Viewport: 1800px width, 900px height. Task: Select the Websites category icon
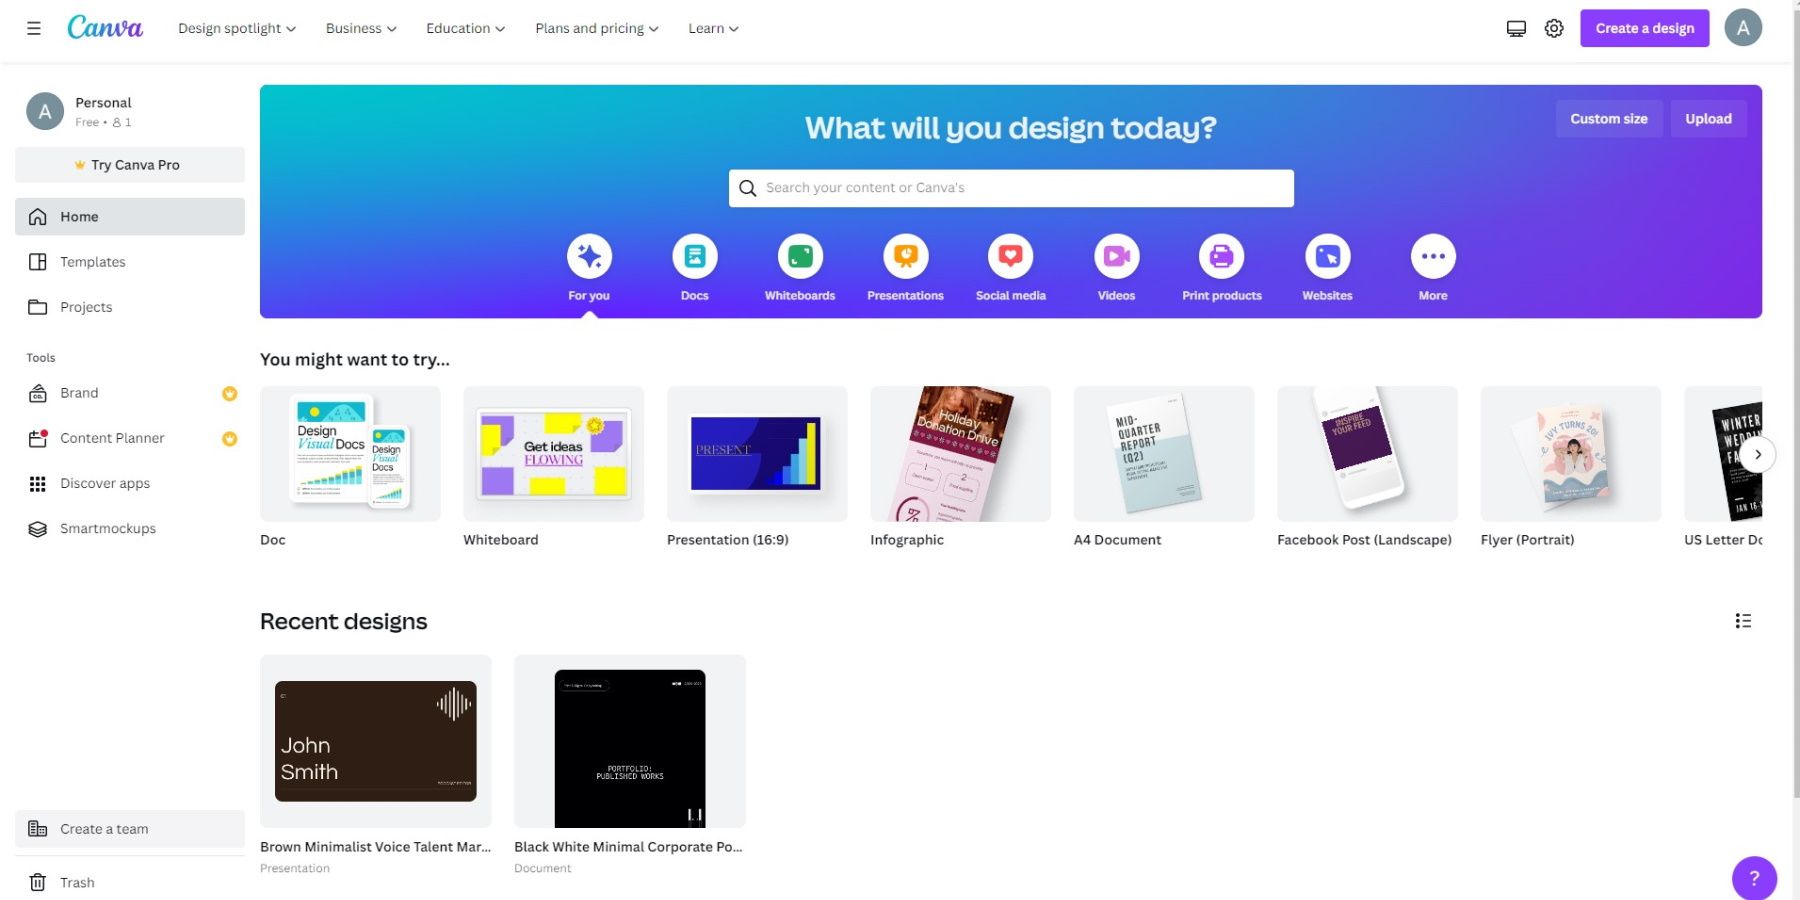tap(1327, 255)
